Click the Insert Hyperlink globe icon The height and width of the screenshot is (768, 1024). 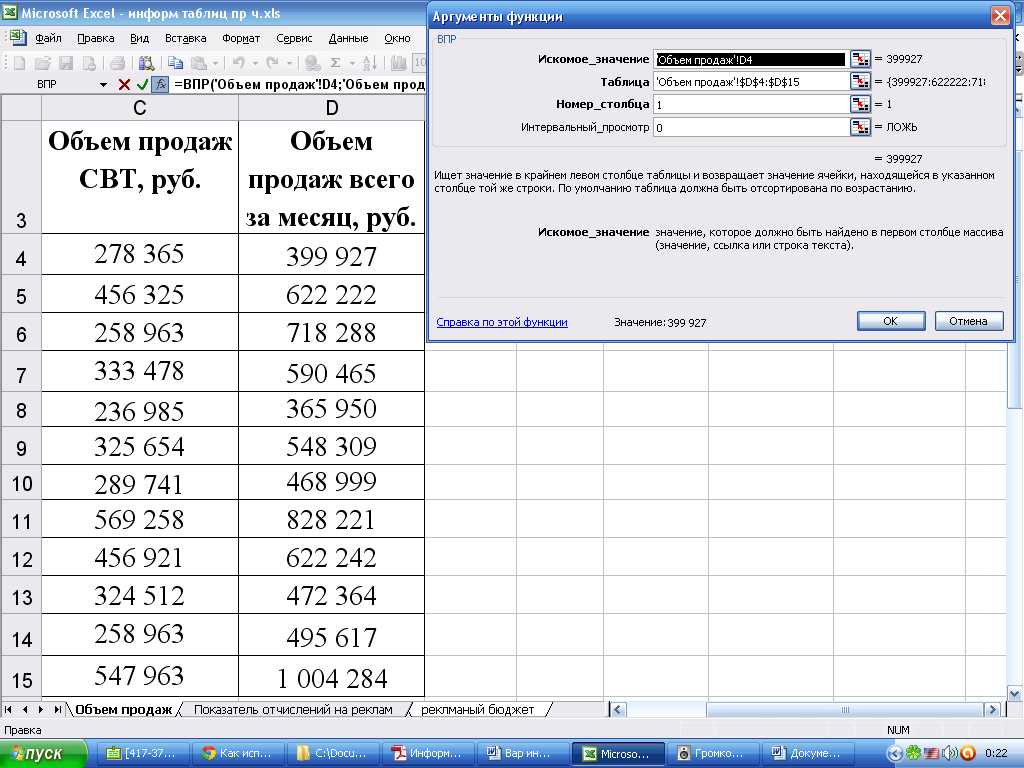[313, 63]
